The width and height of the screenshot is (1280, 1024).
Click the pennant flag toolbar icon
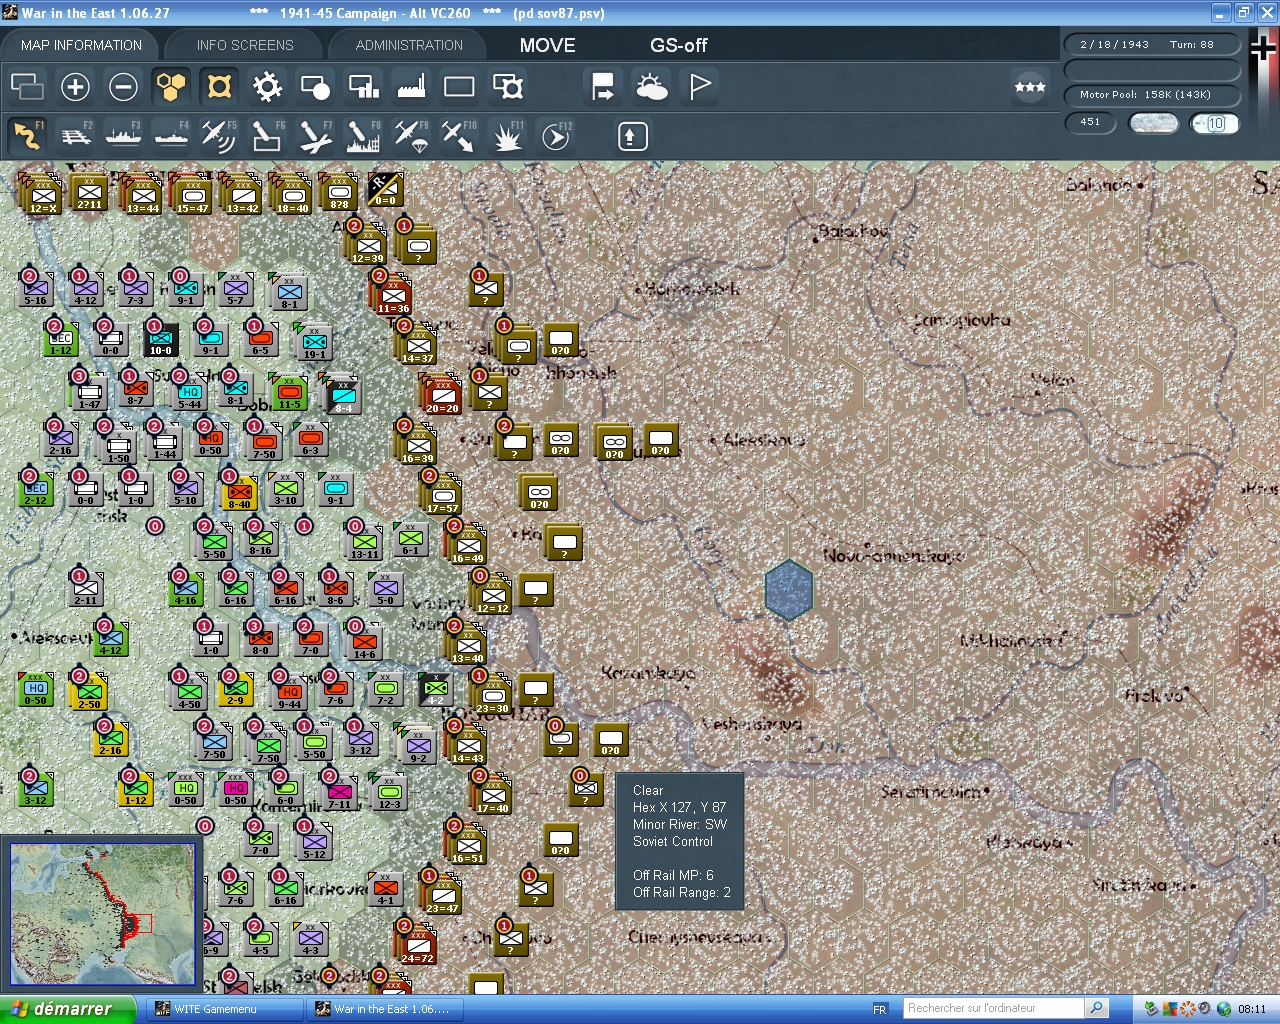(x=700, y=87)
